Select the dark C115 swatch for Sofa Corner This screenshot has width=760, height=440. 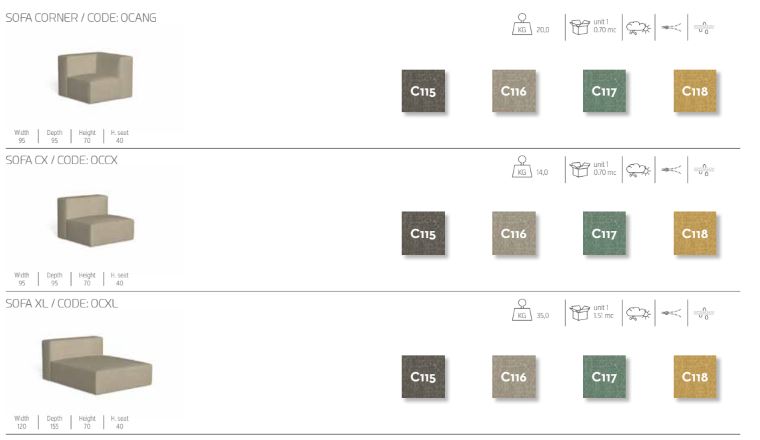(422, 91)
